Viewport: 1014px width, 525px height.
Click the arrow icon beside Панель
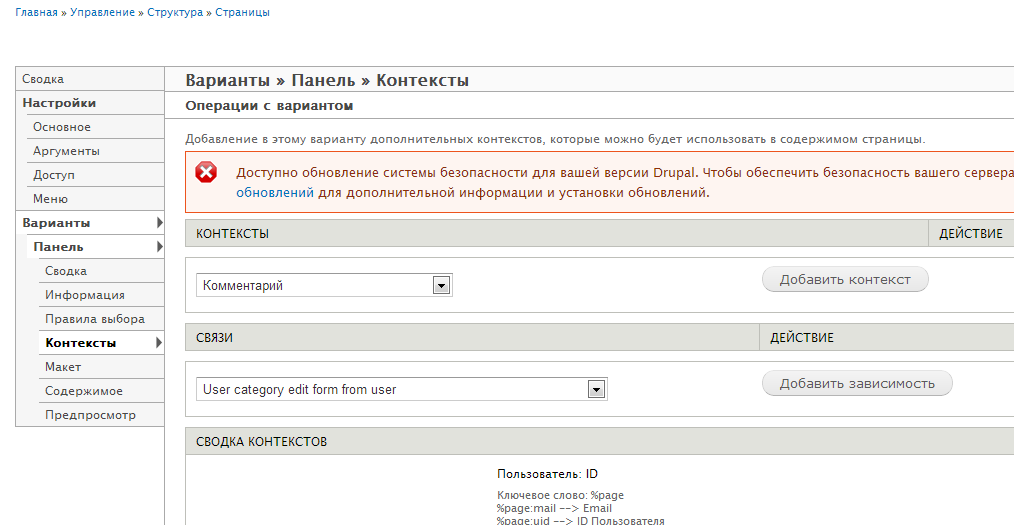coord(159,246)
